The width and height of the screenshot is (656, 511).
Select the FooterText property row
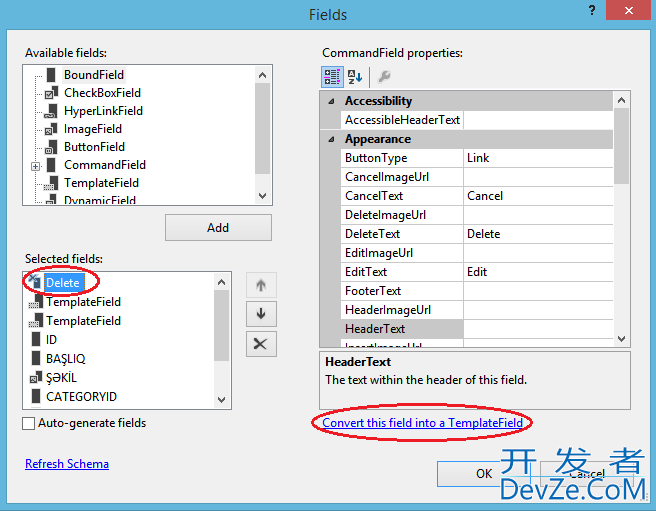point(477,291)
